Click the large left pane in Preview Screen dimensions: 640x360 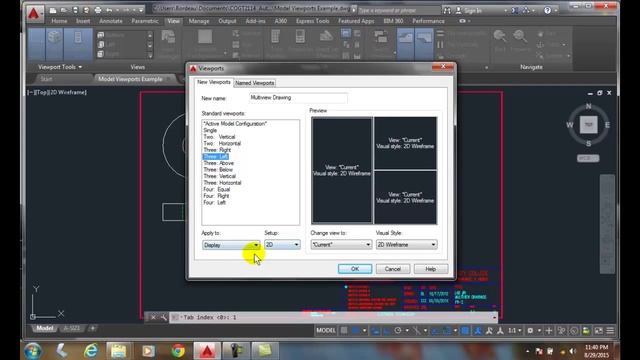pos(342,170)
